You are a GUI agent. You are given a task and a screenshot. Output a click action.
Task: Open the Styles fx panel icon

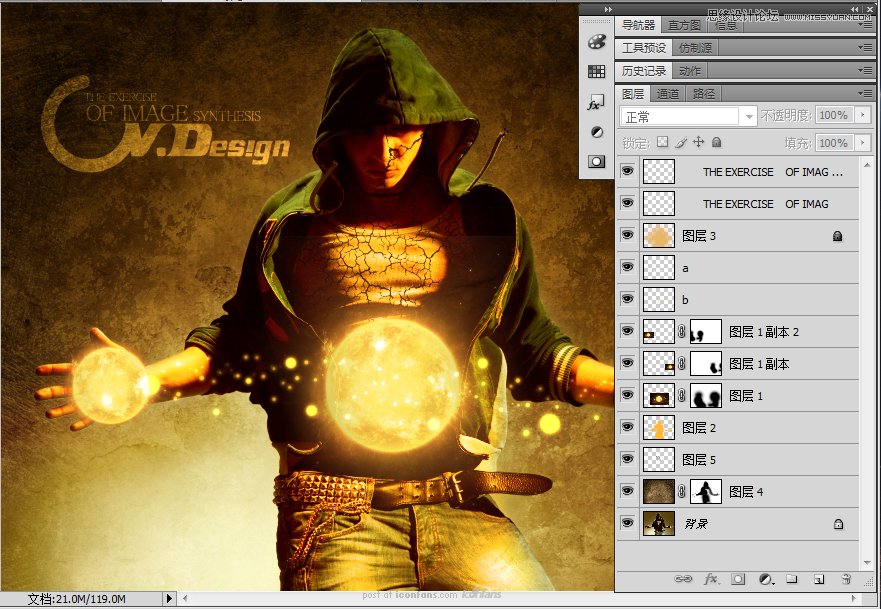596,103
